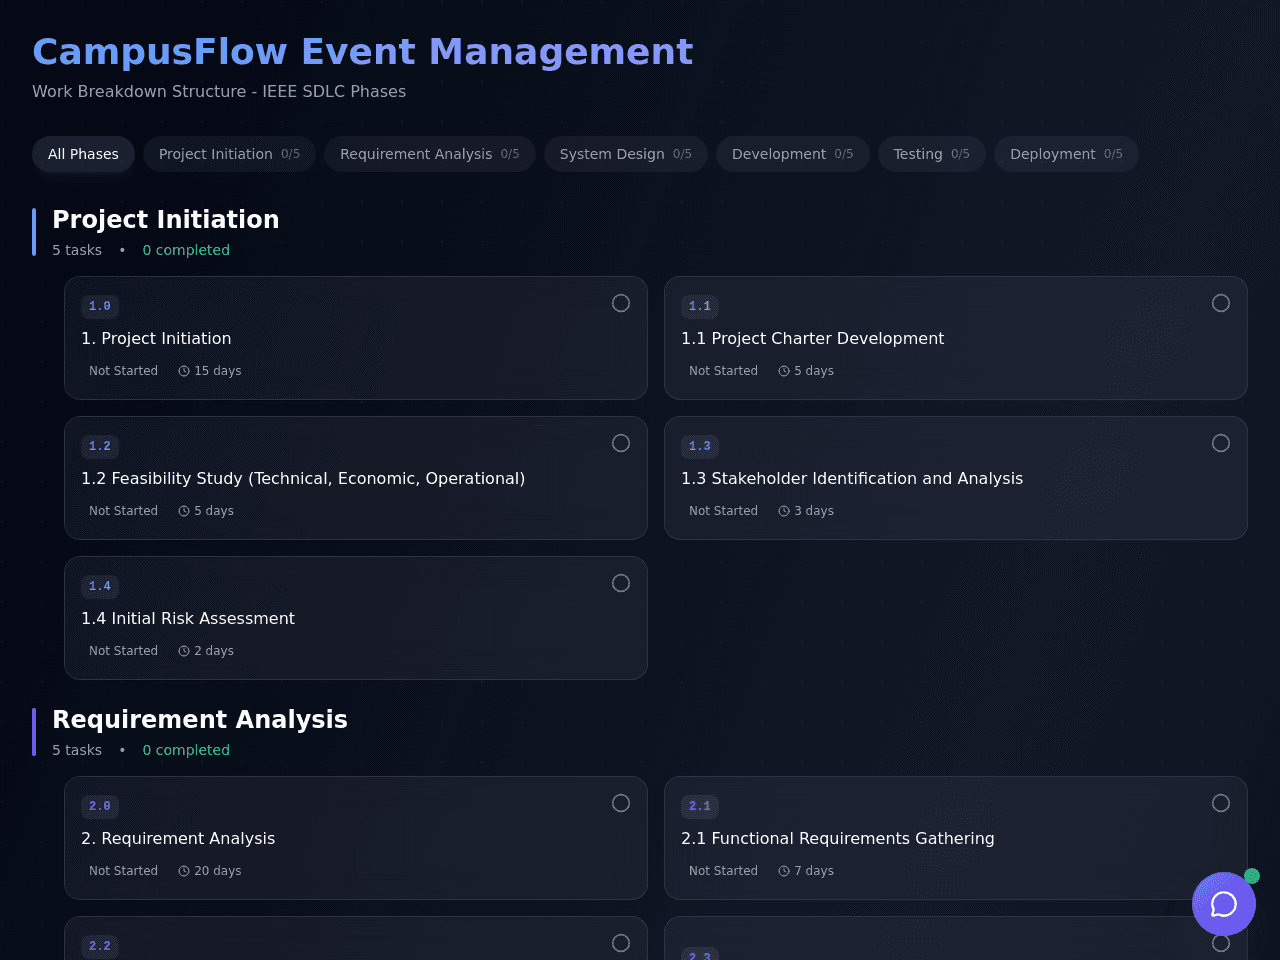Click the '7 days' duration text
The width and height of the screenshot is (1280, 960).
(x=814, y=871)
